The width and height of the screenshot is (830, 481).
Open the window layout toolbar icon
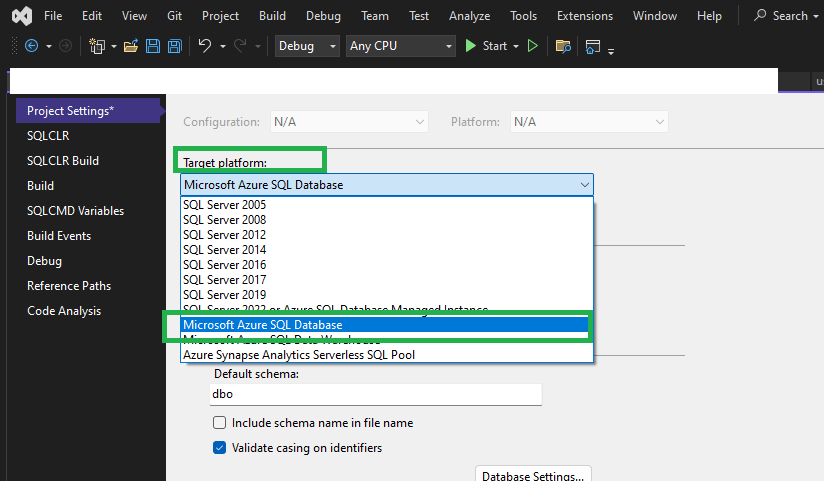point(593,47)
